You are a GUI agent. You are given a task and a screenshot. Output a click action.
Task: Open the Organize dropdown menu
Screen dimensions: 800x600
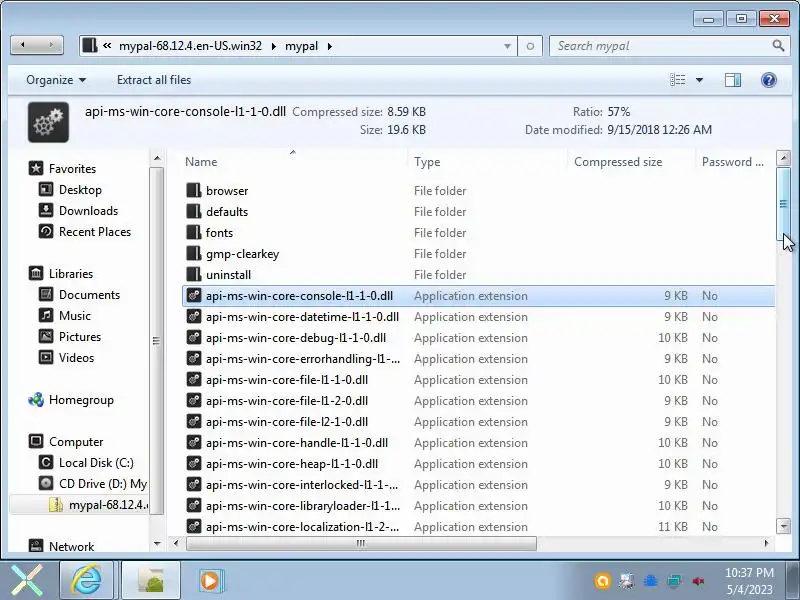coord(56,80)
